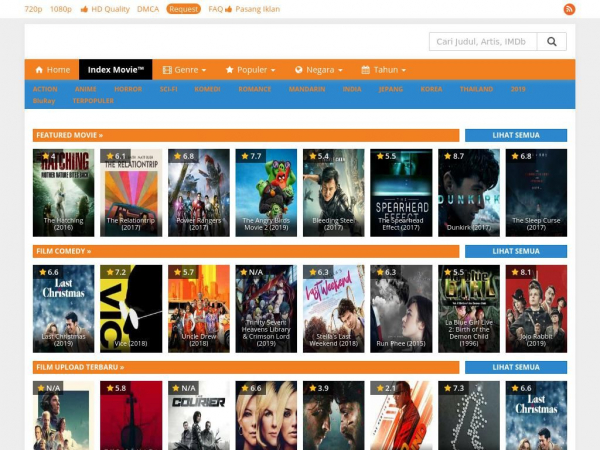This screenshot has height=450, width=600.
Task: Open the THAILAND category link
Action: [x=476, y=89]
